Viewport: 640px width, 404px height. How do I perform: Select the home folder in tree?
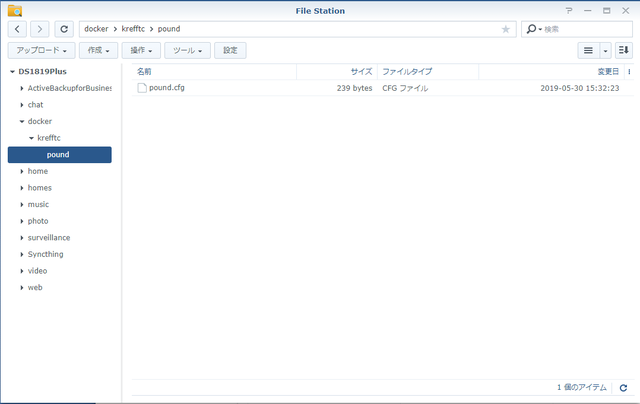(x=38, y=171)
